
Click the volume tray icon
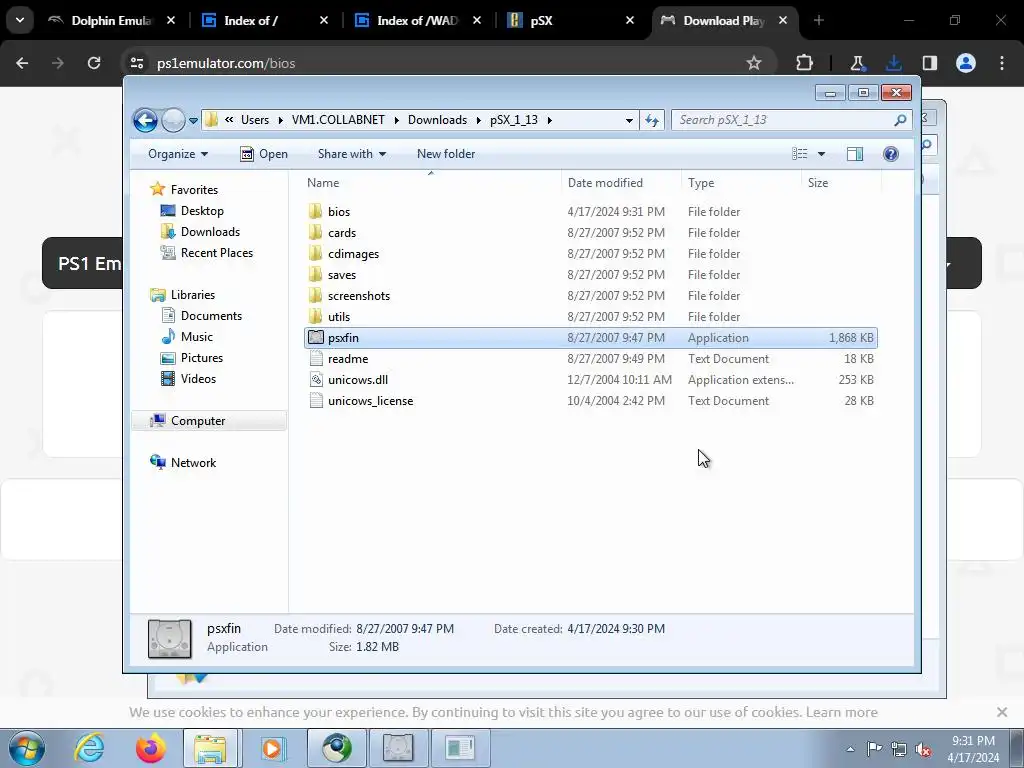click(x=923, y=749)
